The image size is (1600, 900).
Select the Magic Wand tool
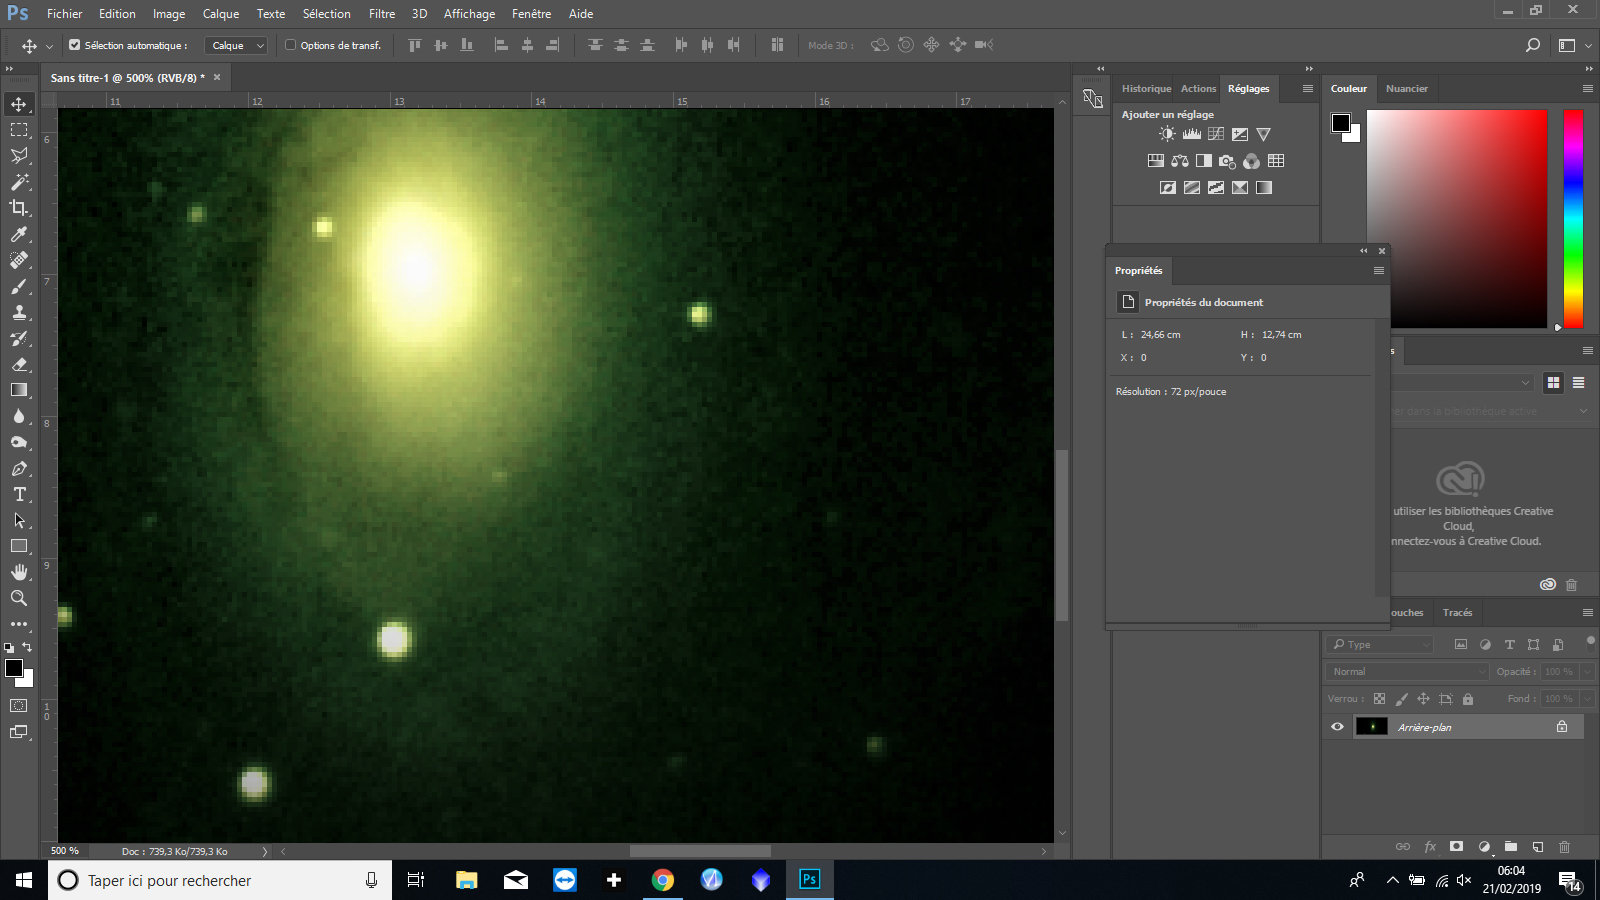tap(19, 182)
